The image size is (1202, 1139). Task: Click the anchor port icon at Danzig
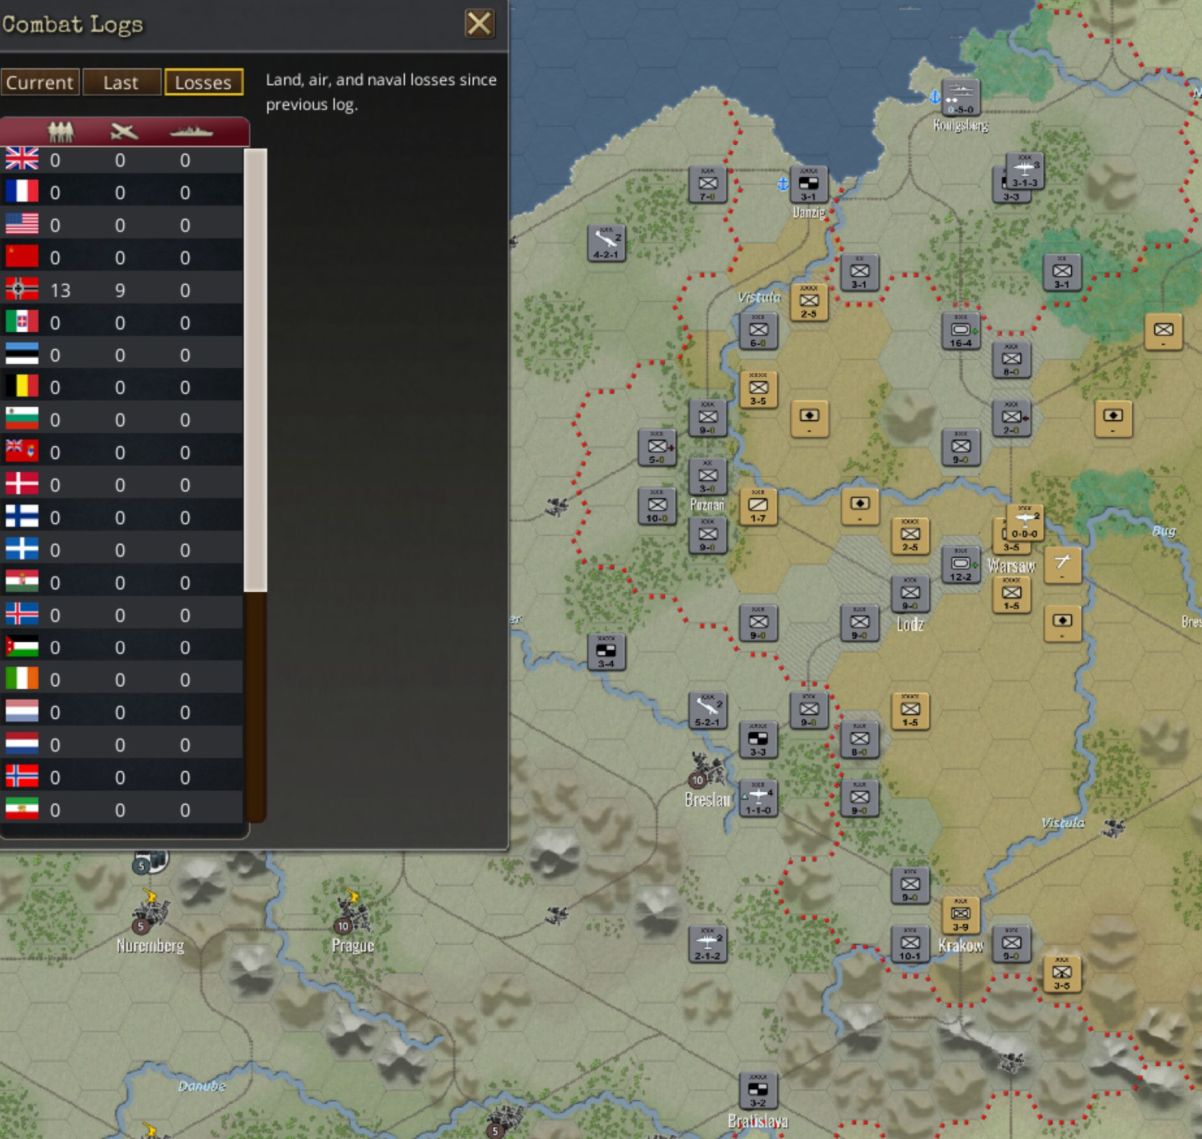pos(783,184)
